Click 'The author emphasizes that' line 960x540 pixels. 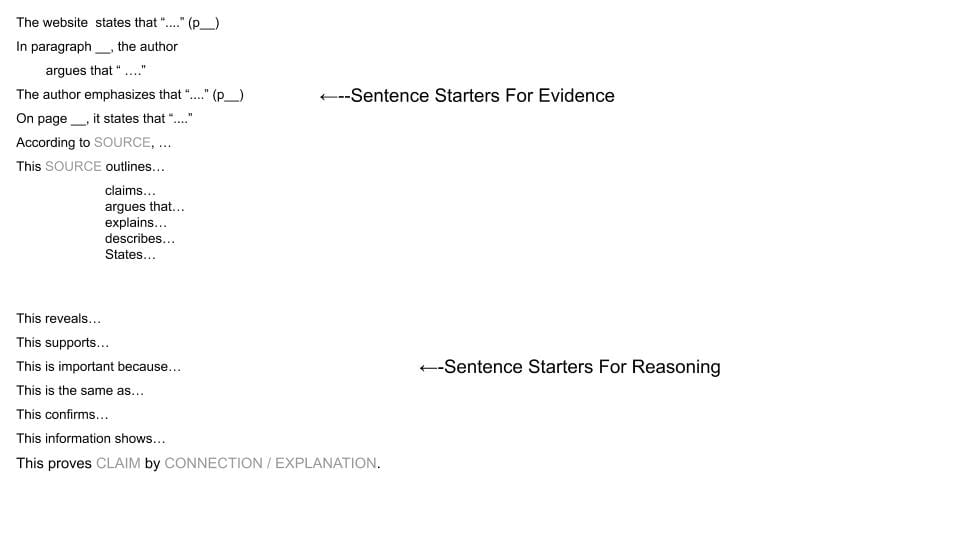(x=130, y=95)
